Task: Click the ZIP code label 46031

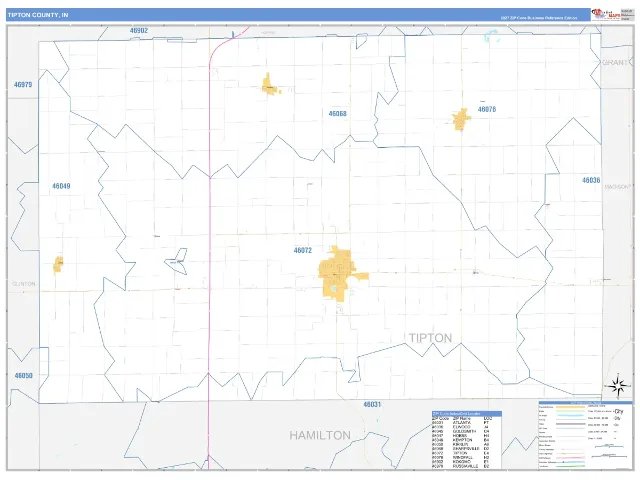Action: (x=372, y=404)
